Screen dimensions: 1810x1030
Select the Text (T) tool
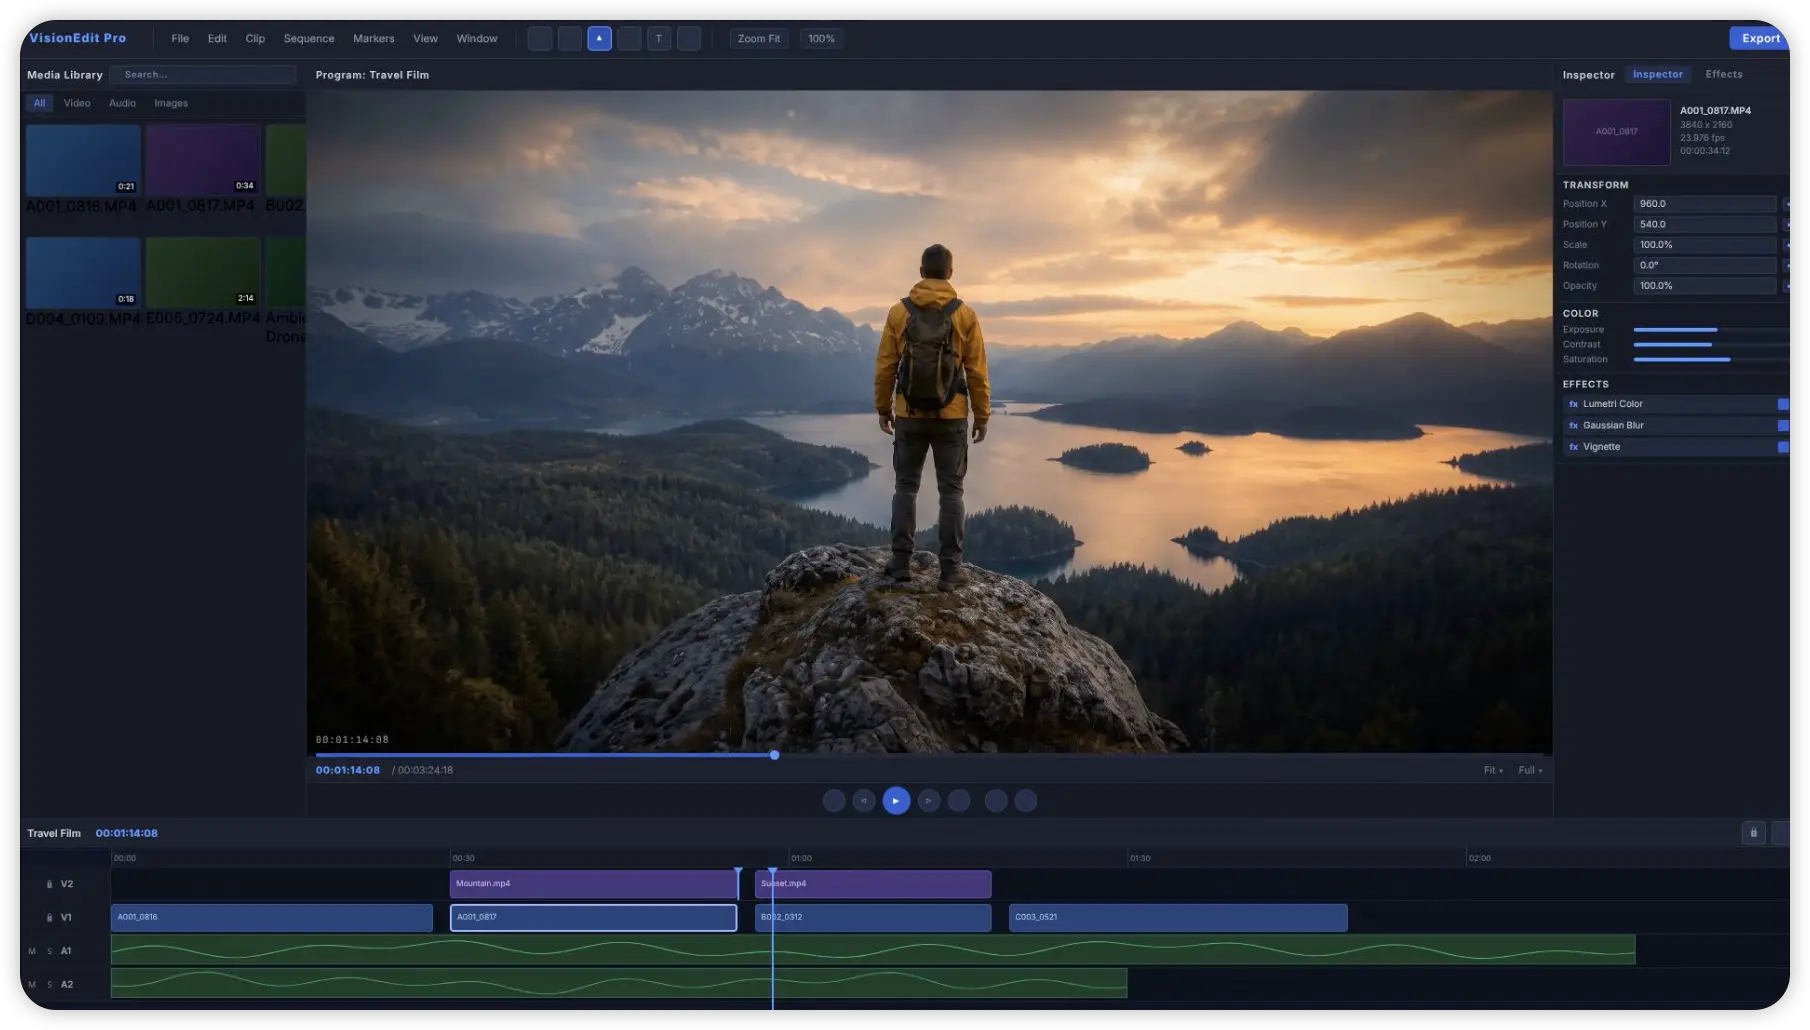tap(659, 38)
